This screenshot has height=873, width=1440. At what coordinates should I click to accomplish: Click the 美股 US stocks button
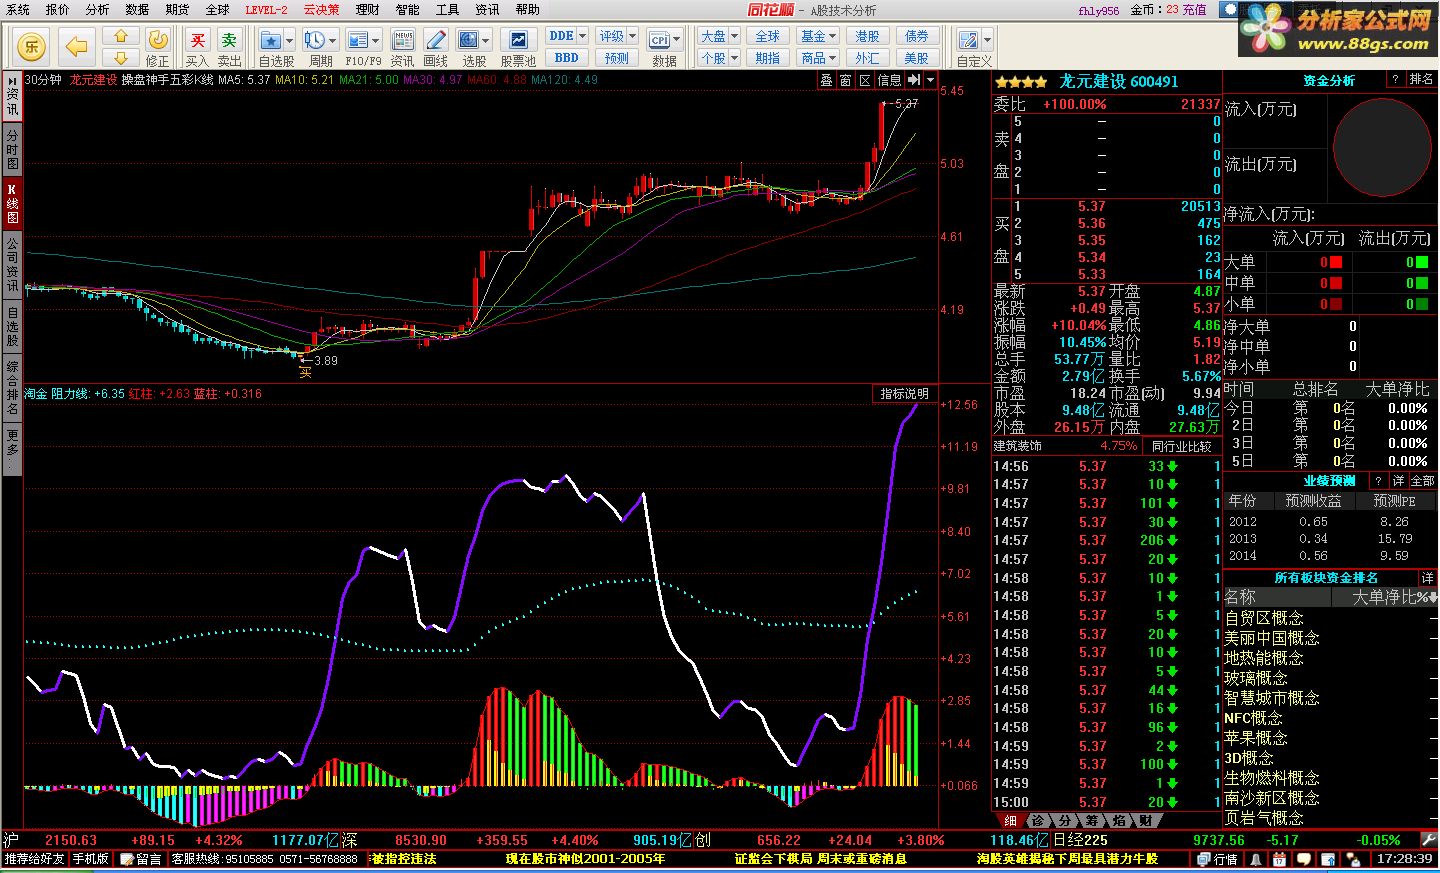917,58
